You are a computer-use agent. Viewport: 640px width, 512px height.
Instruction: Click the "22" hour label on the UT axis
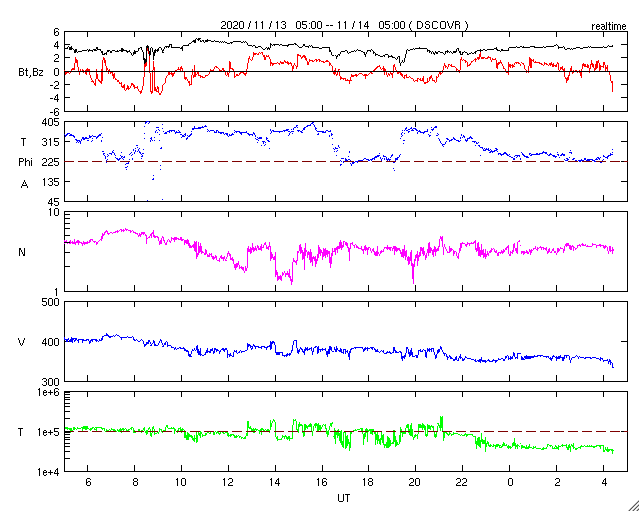(462, 482)
